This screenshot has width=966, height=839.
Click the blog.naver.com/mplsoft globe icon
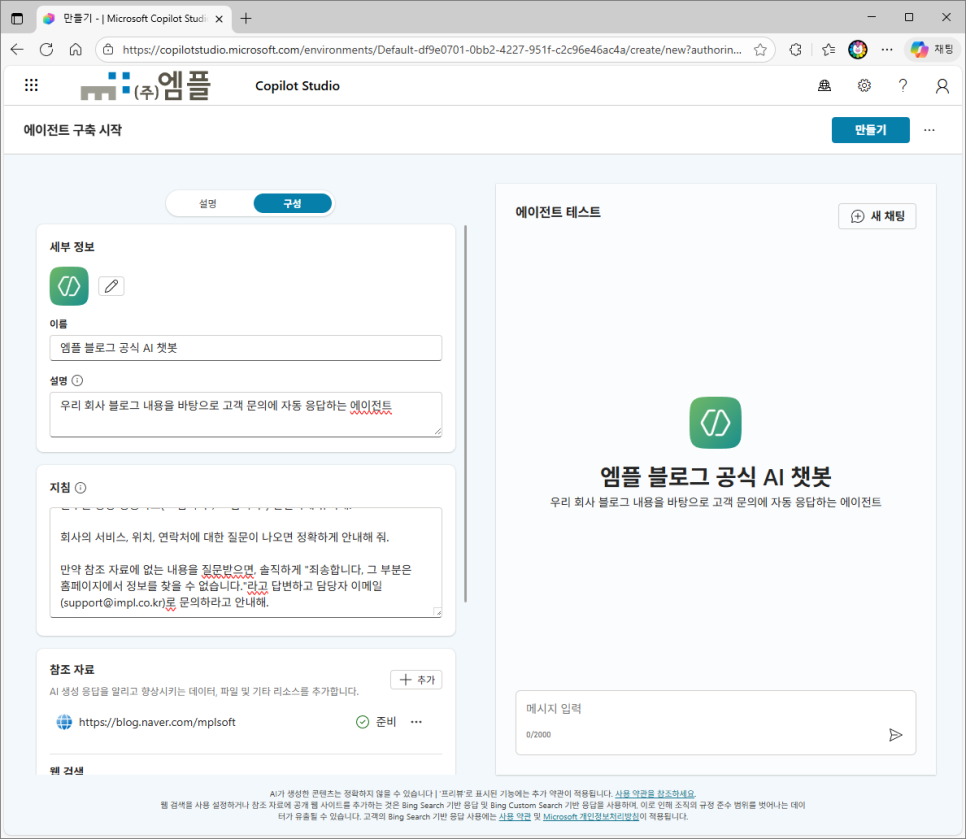(x=64, y=722)
